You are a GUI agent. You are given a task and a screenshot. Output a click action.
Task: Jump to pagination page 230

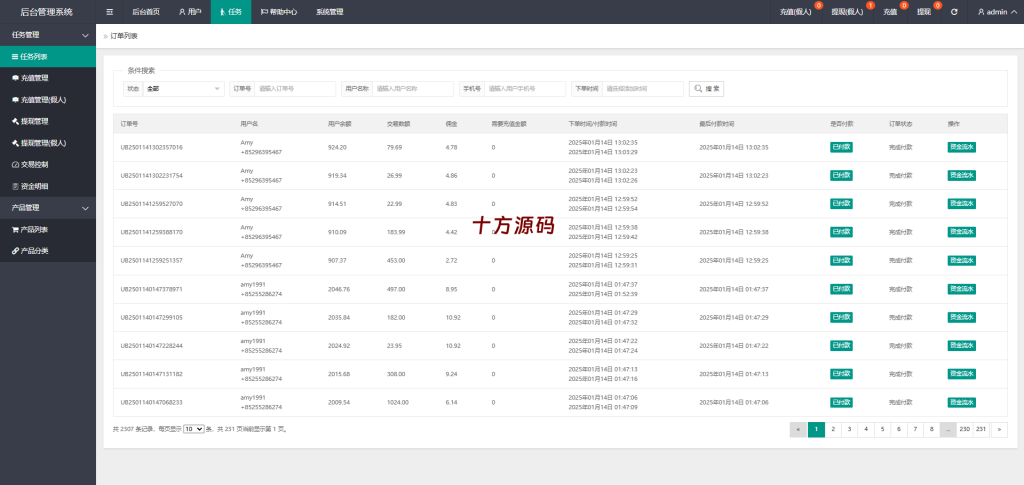[x=965, y=430]
